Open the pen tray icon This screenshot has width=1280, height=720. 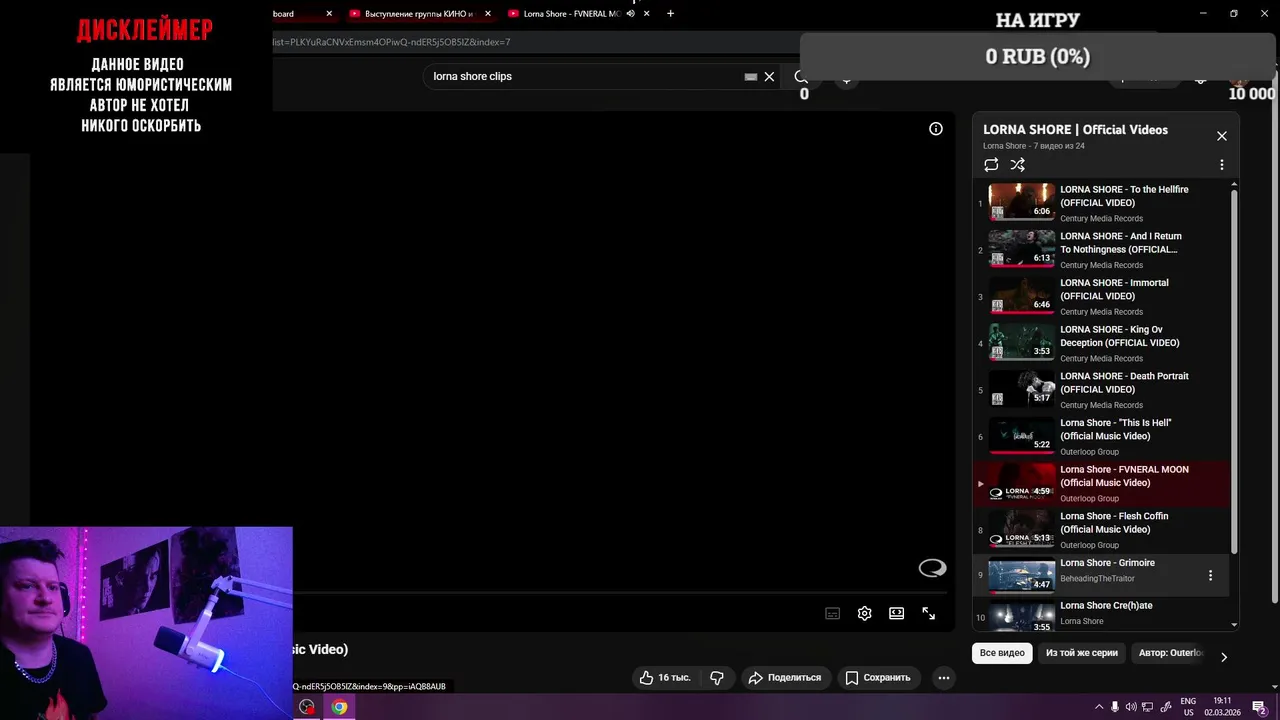1165,707
